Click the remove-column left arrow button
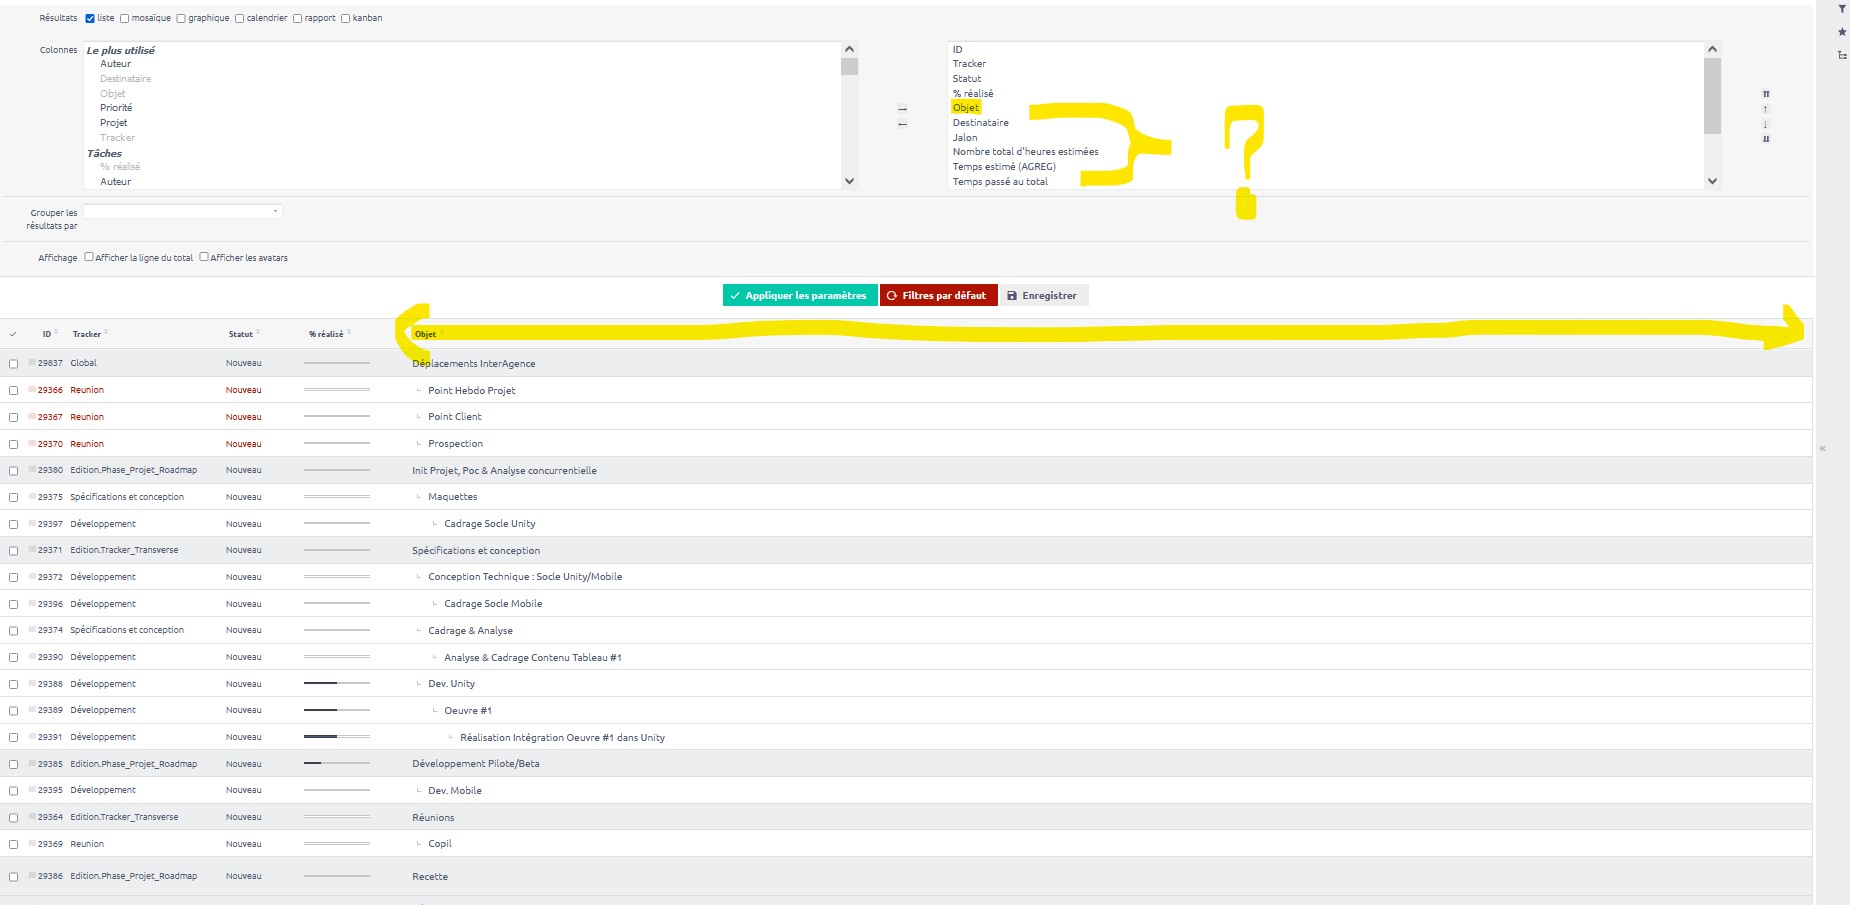This screenshot has width=1850, height=905. 902,124
